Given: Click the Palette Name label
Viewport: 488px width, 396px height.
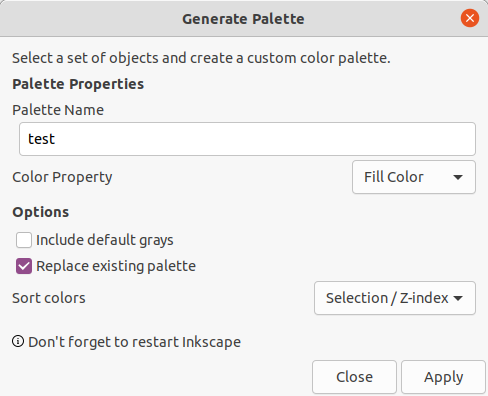Looking at the screenshot, I should tap(58, 110).
